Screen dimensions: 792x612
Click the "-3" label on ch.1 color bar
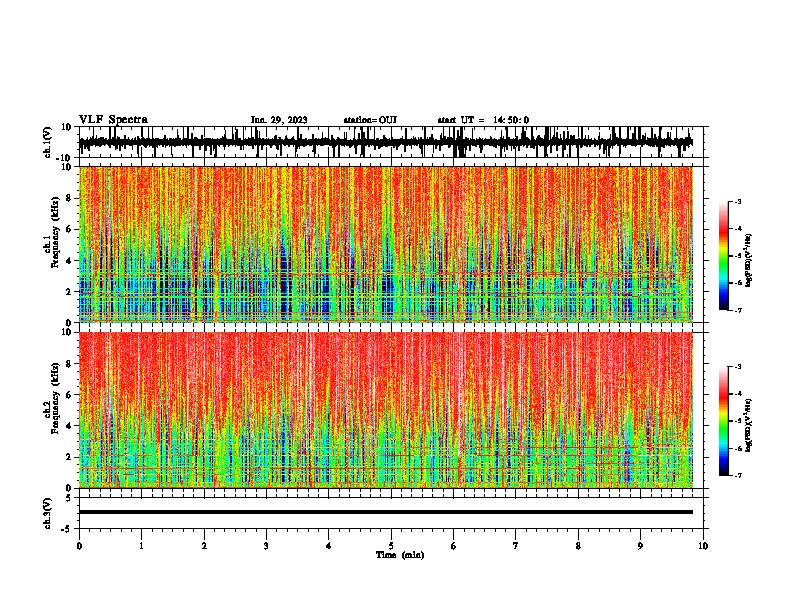(x=737, y=202)
